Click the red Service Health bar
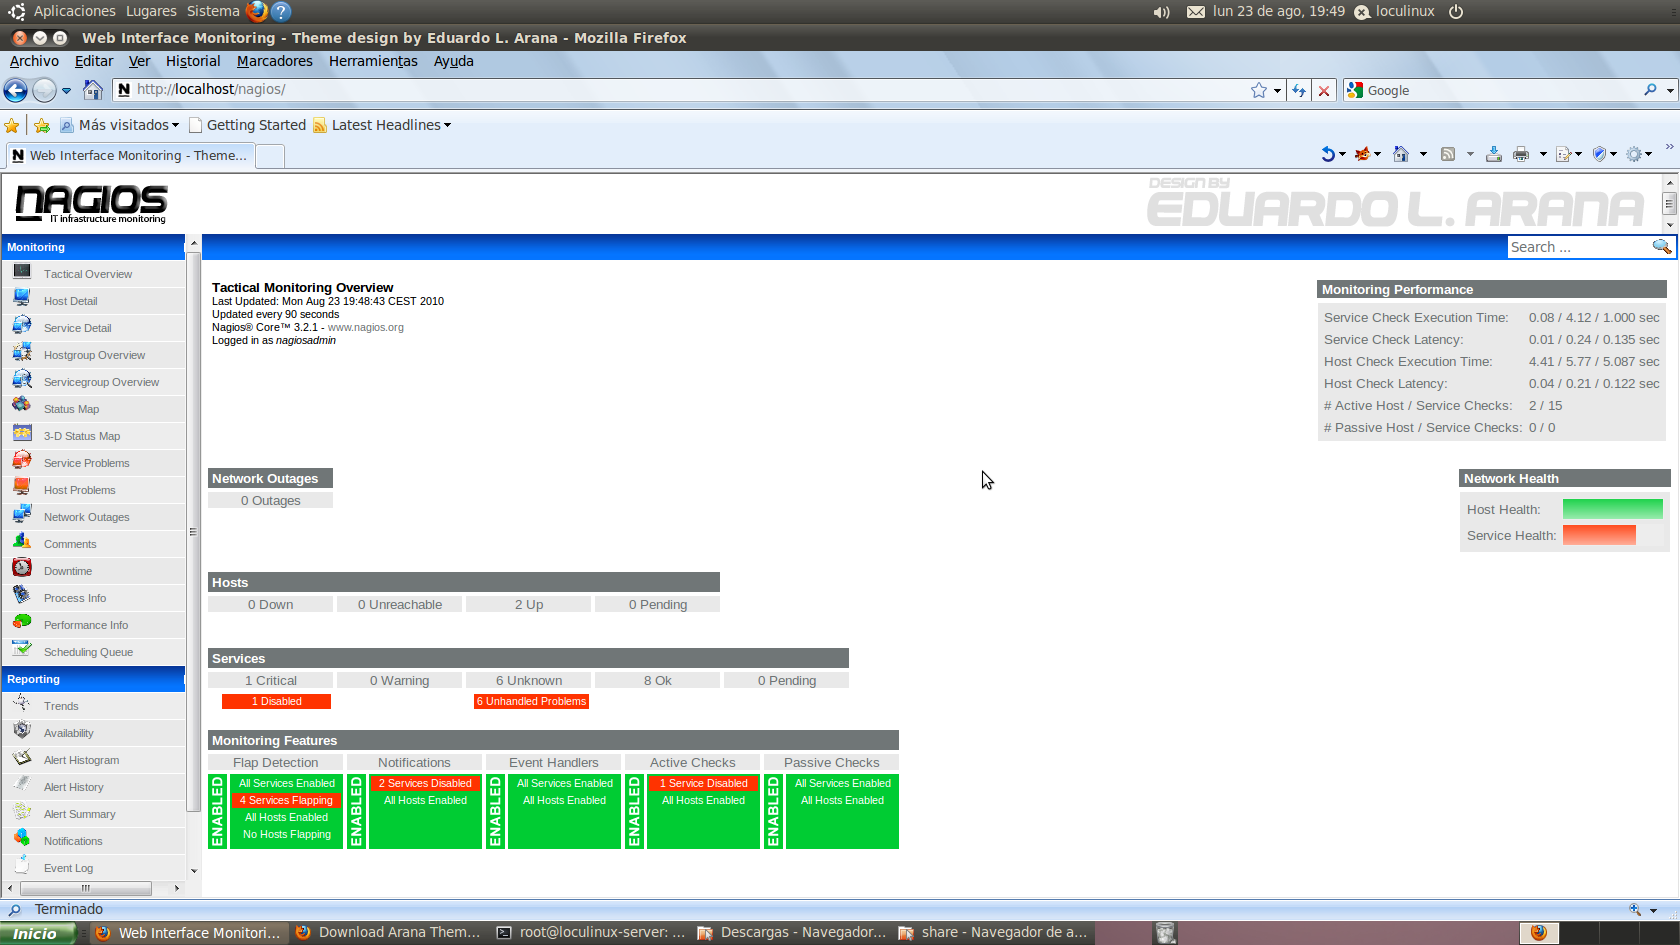Image resolution: width=1680 pixels, height=945 pixels. point(1599,535)
